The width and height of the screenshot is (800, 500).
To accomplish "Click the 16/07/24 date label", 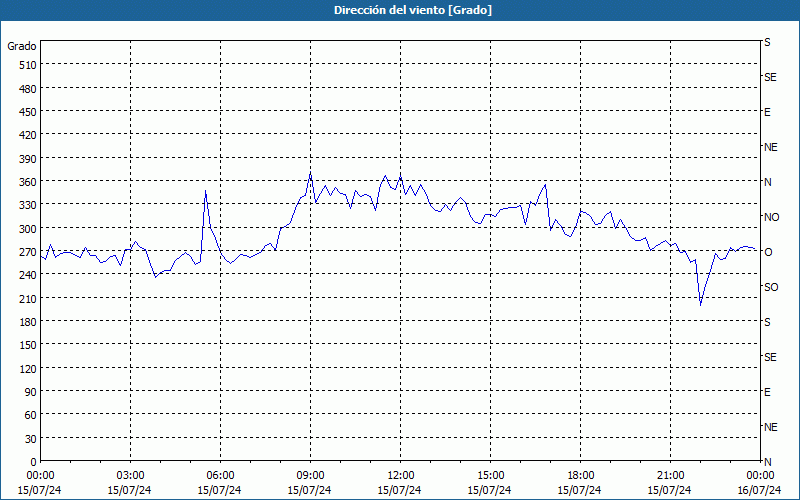I will (x=759, y=490).
